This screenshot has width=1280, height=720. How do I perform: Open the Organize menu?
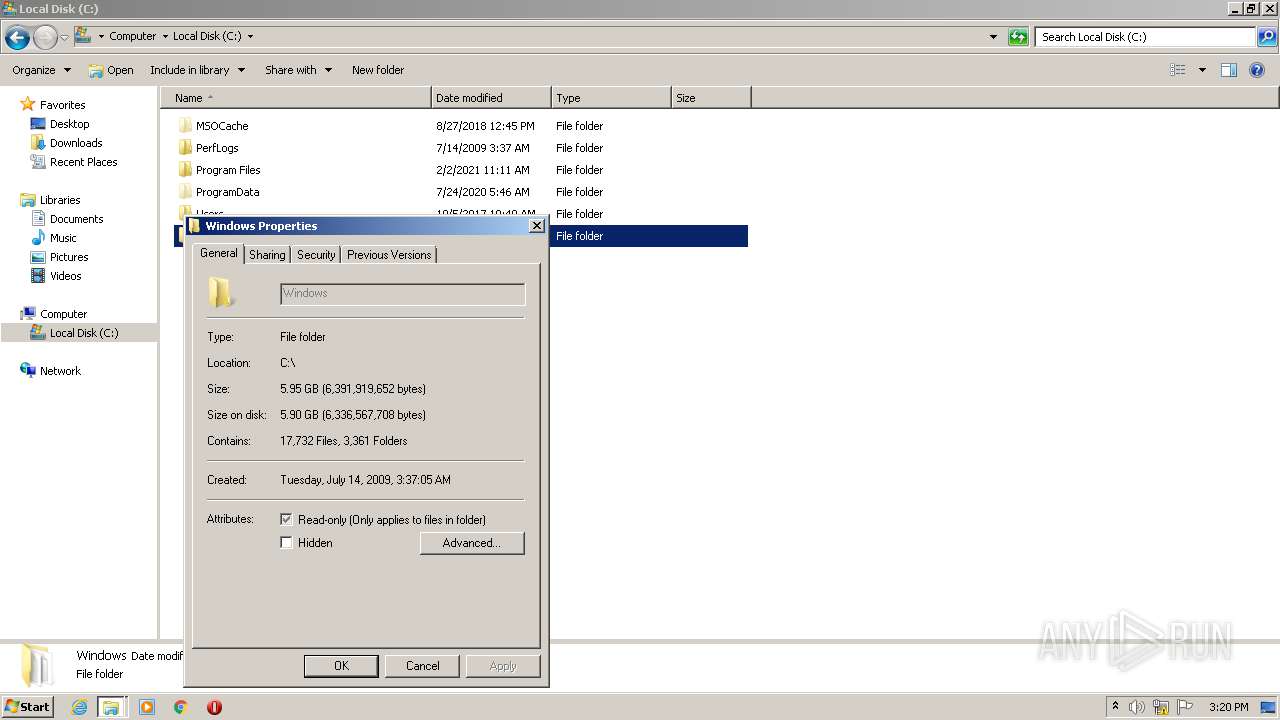tap(41, 70)
